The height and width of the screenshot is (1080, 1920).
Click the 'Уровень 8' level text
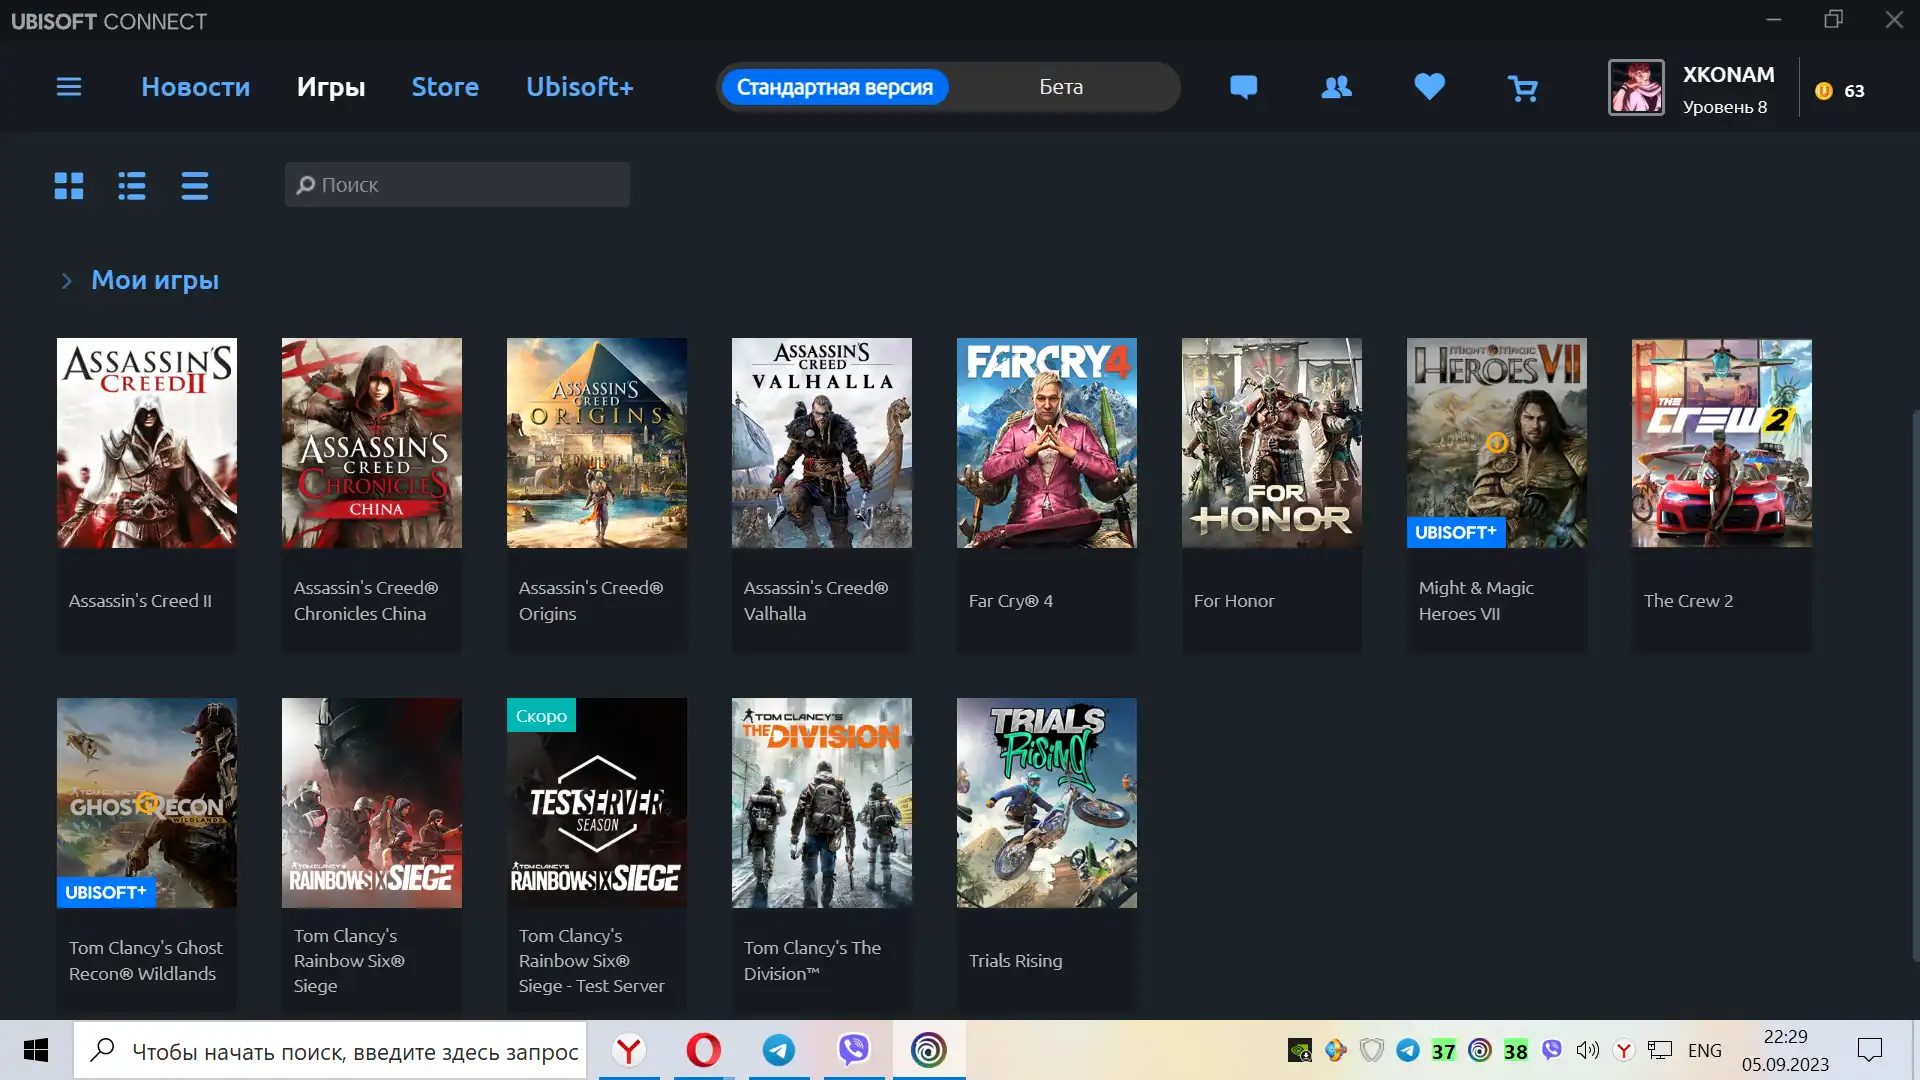tap(1724, 107)
